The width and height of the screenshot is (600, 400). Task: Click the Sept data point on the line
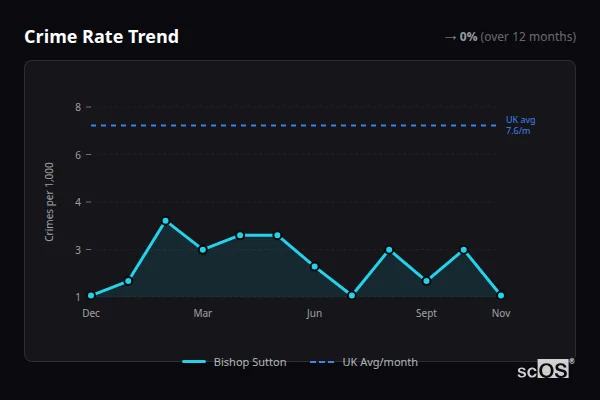[x=426, y=281]
